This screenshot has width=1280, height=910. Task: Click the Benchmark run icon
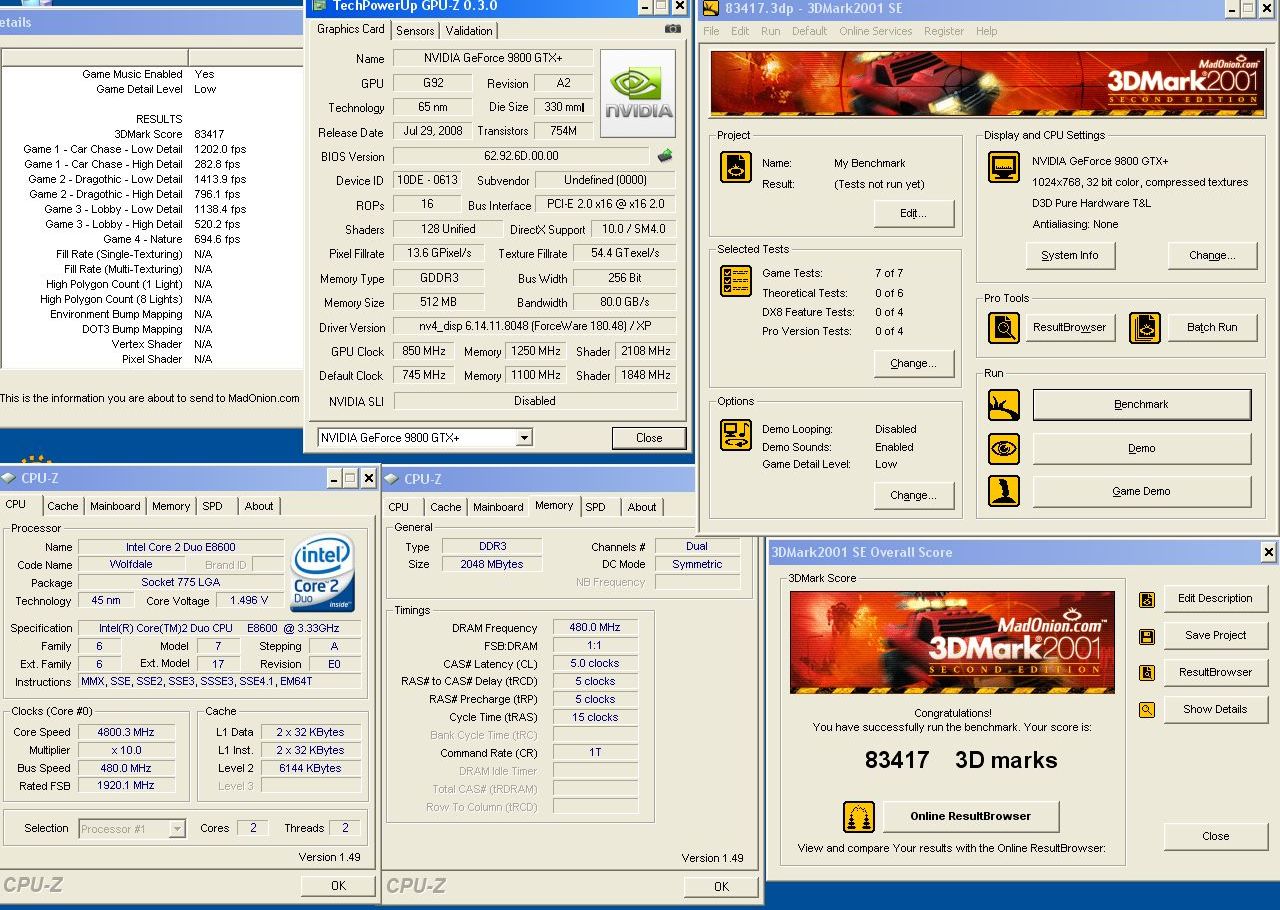(1004, 405)
